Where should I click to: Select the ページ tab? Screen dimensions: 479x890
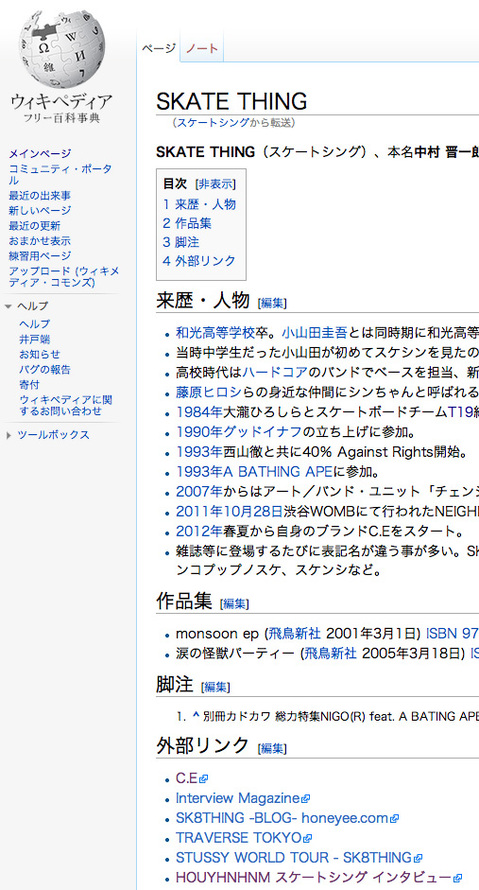click(x=158, y=48)
